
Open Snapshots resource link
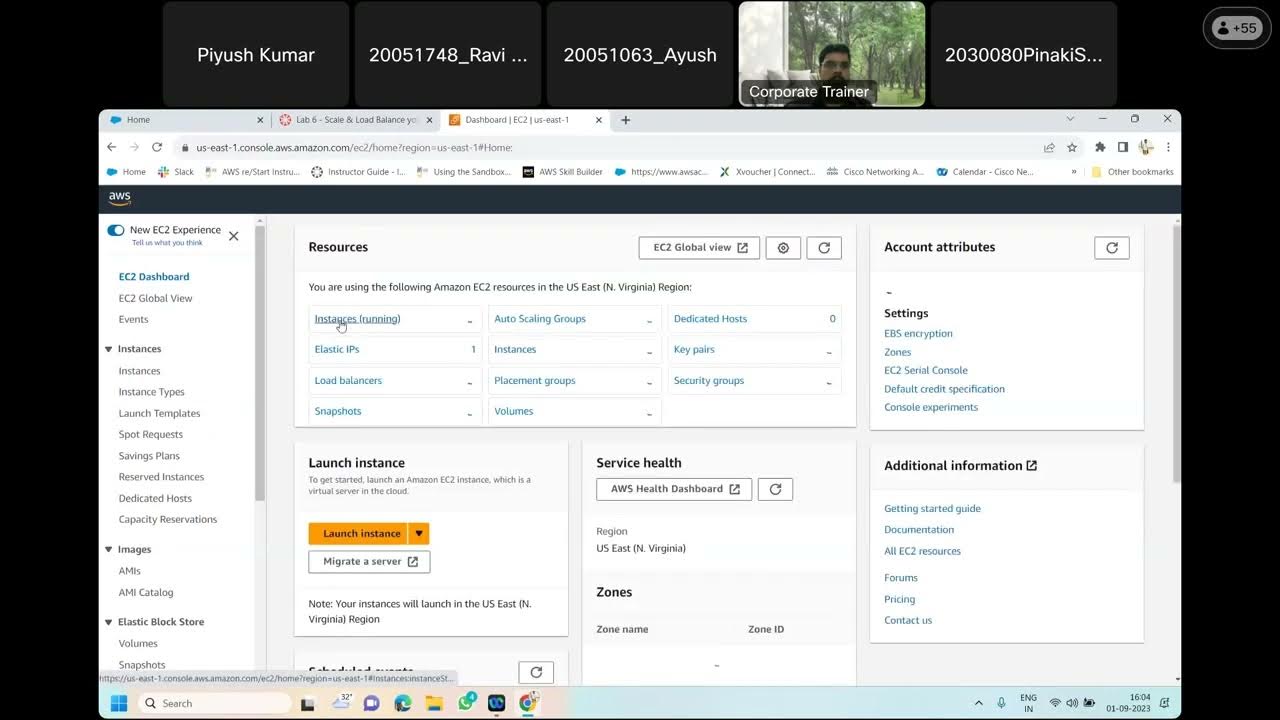tap(338, 412)
